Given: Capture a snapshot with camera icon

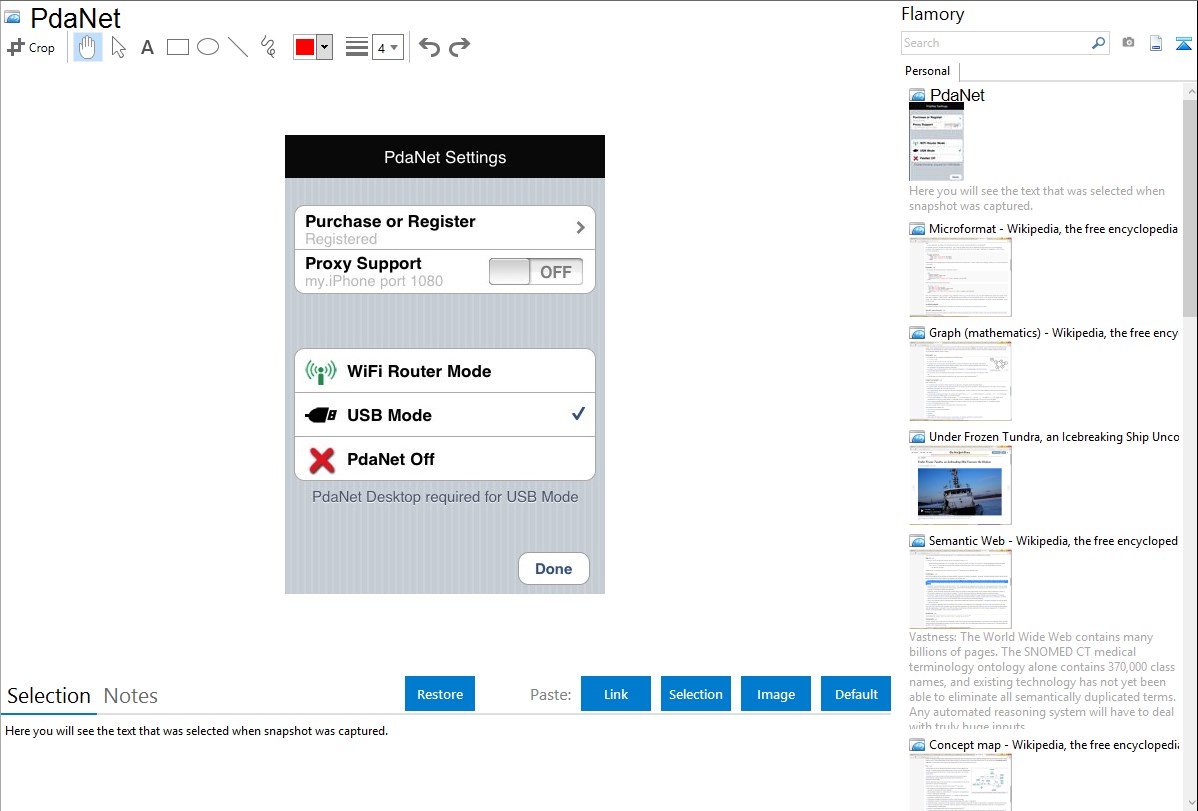Looking at the screenshot, I should click(1128, 43).
